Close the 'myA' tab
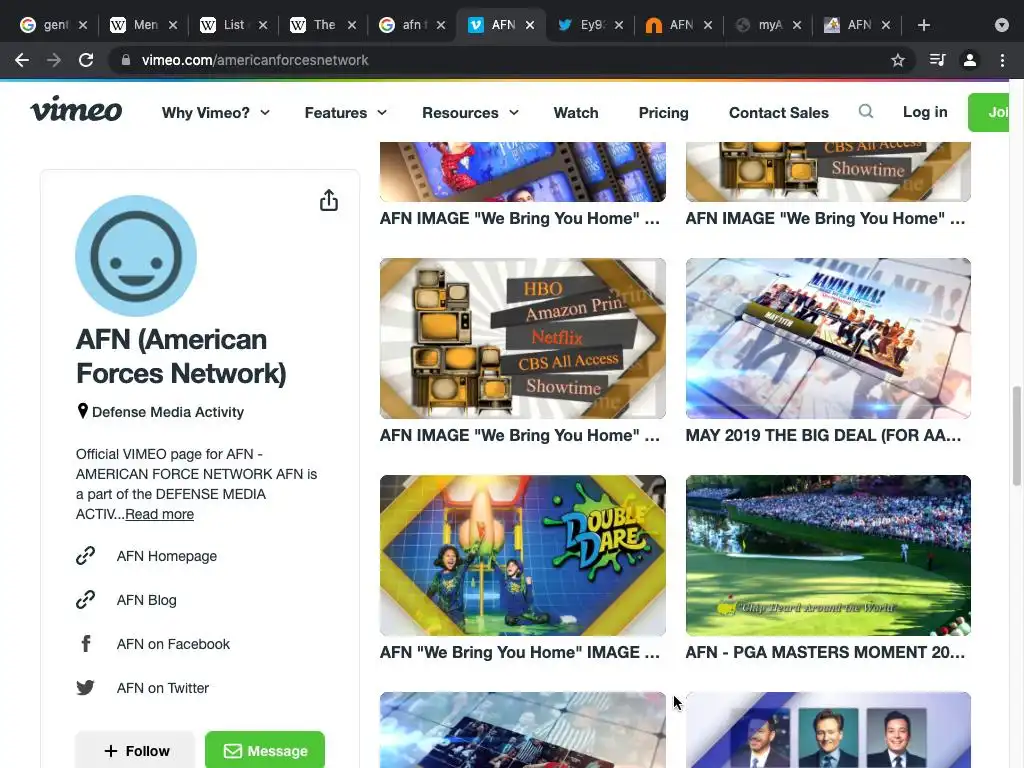This screenshot has height=768, width=1024. pos(797,25)
